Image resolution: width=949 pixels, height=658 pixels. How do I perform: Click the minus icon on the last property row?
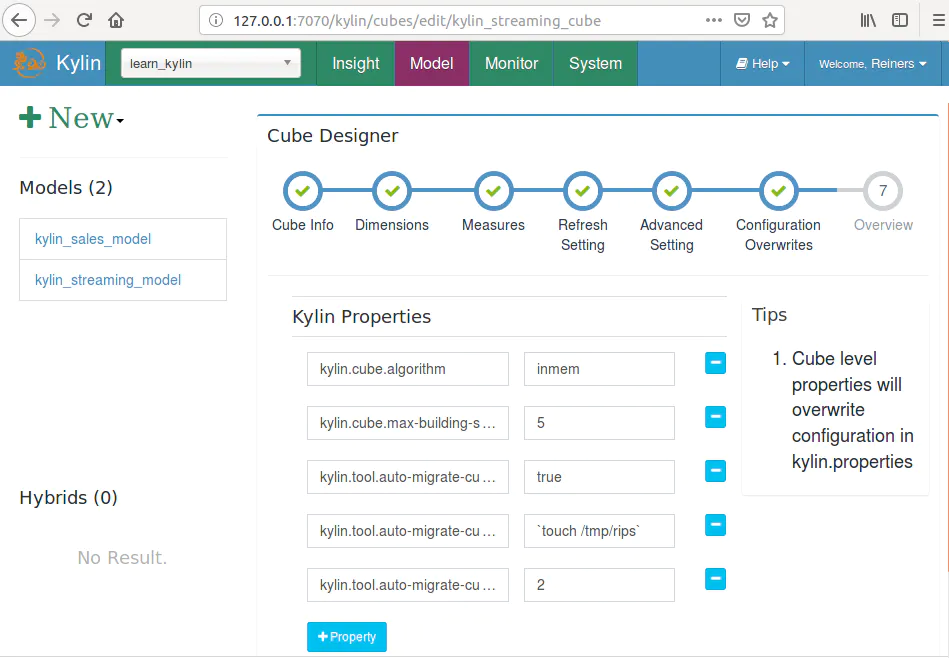(x=714, y=579)
